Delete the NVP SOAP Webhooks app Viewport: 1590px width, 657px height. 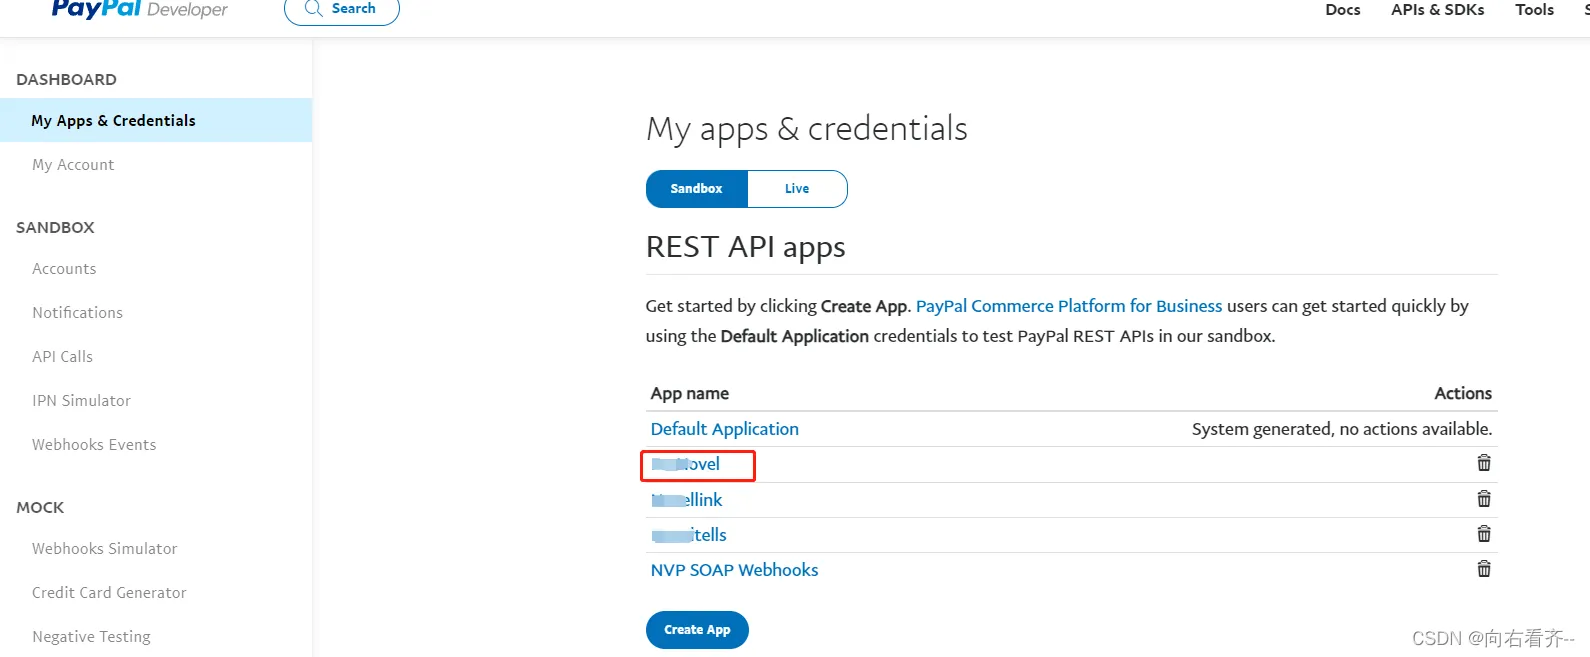[1484, 569]
